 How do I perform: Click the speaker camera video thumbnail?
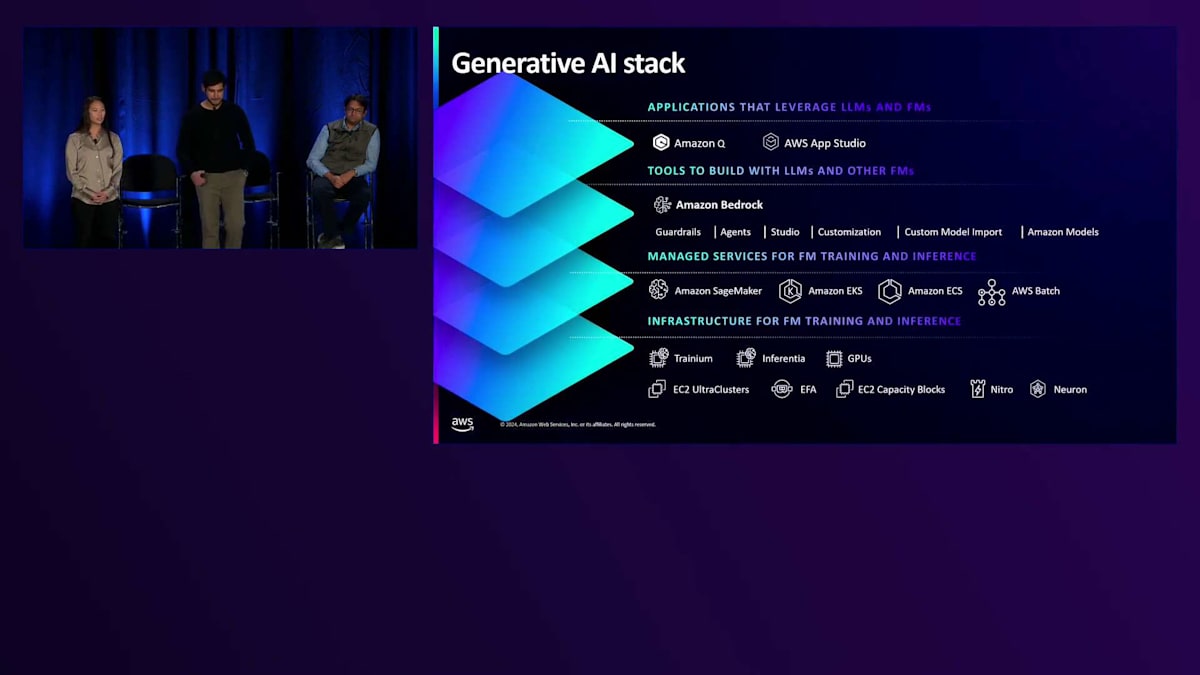[220, 138]
